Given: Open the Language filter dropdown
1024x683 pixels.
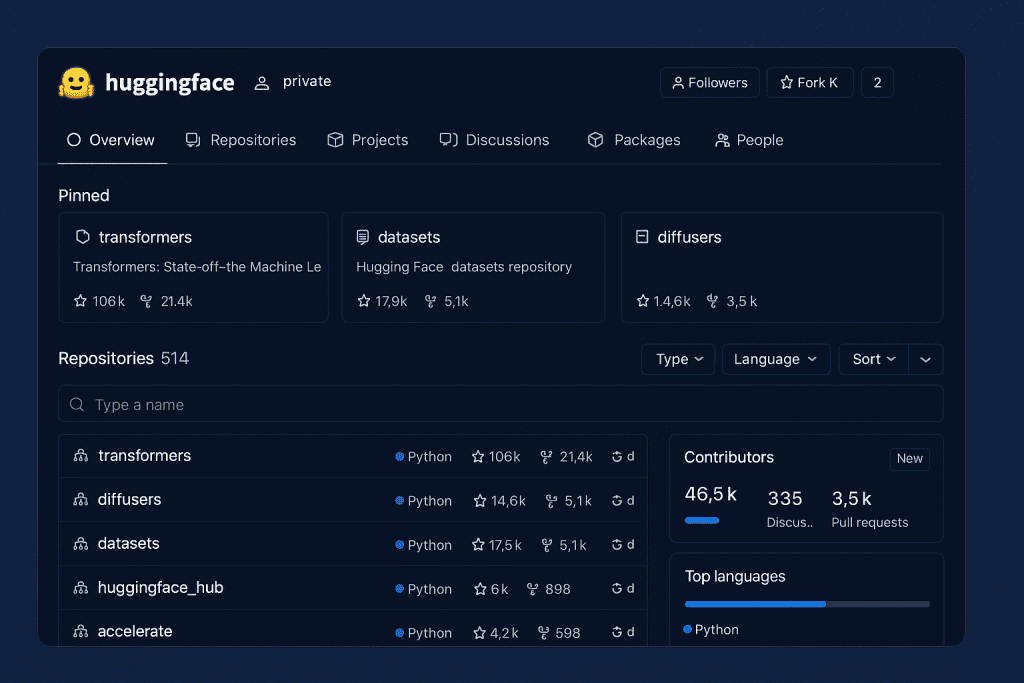Looking at the screenshot, I should click(x=776, y=359).
